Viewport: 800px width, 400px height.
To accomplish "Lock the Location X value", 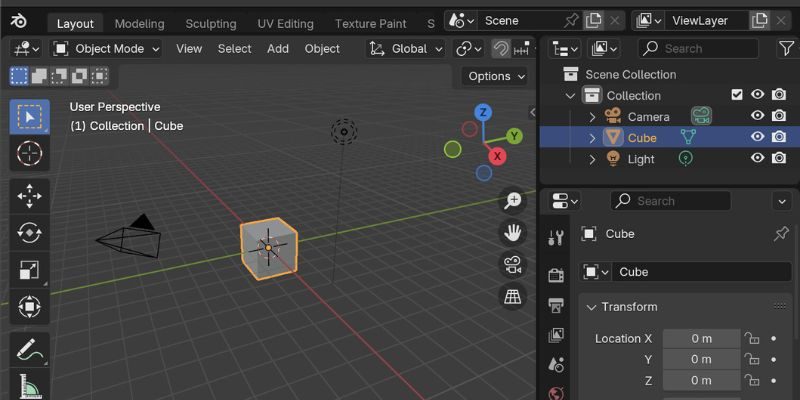I will (x=752, y=339).
